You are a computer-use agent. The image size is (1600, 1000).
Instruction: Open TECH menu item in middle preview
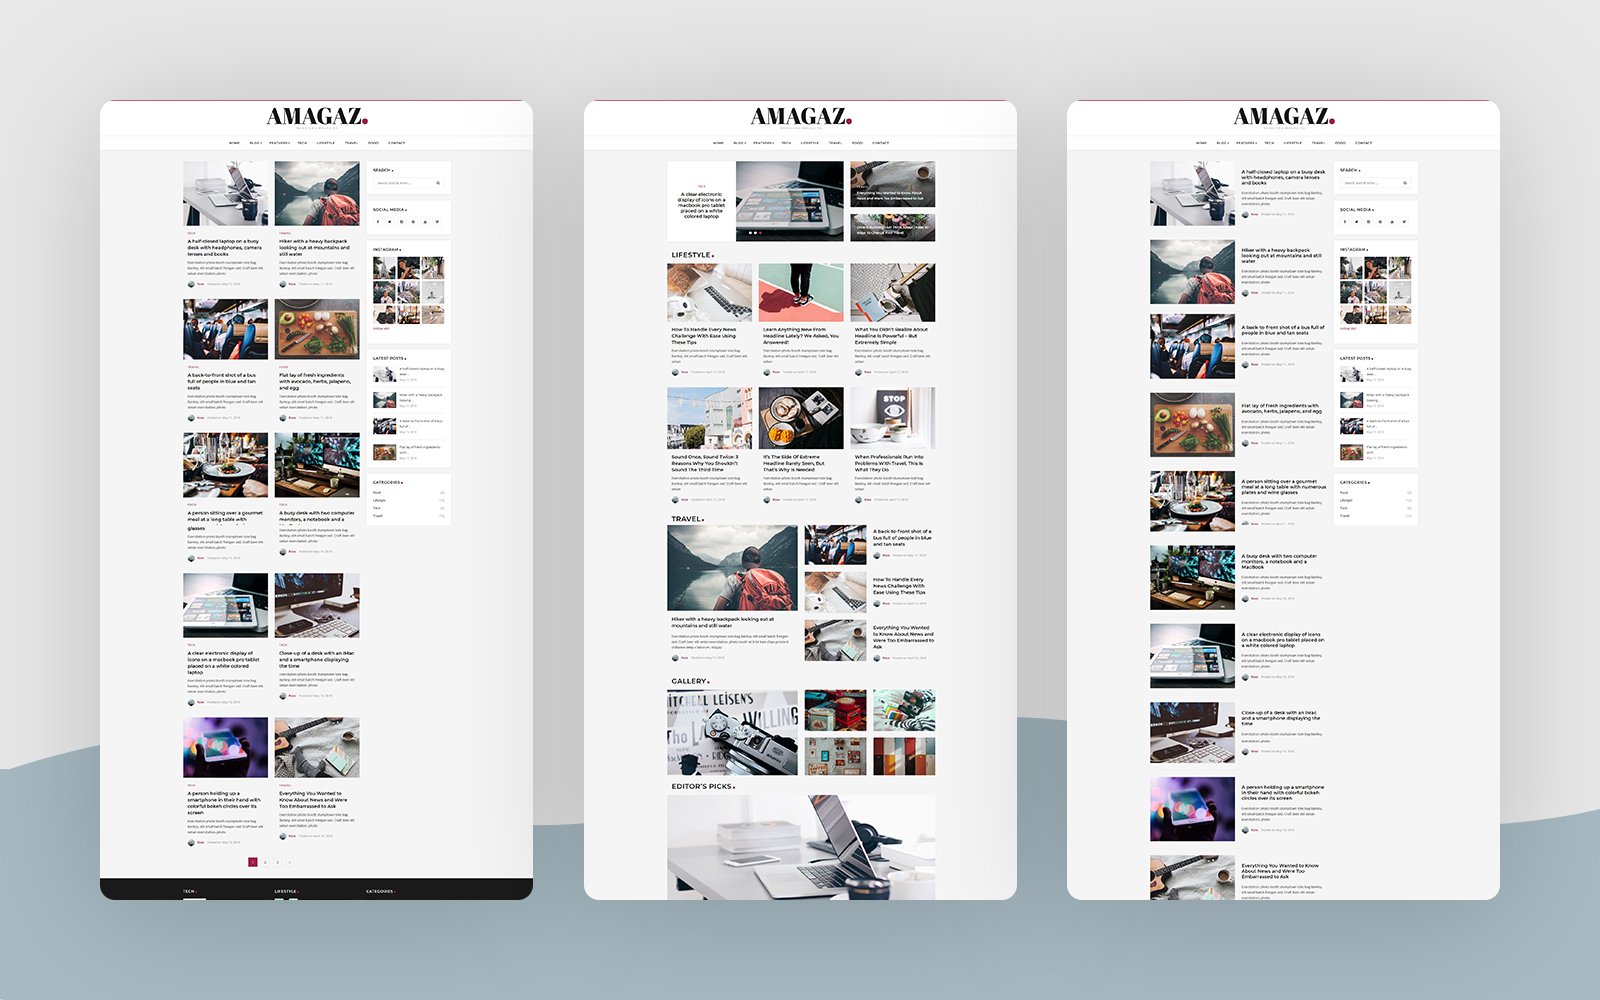point(786,143)
